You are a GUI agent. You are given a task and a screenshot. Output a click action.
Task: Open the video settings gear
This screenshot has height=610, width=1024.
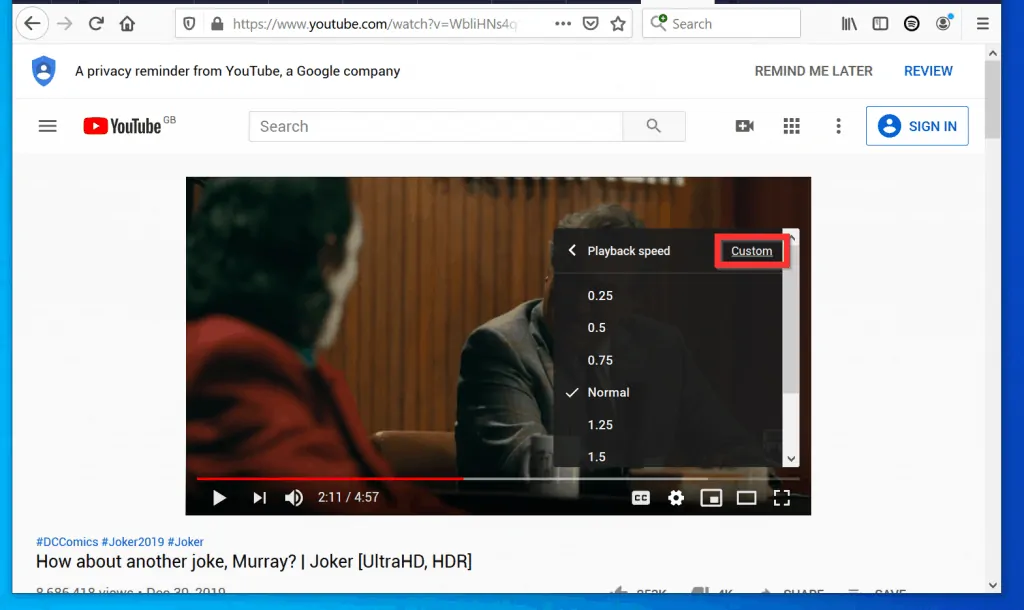[676, 498]
